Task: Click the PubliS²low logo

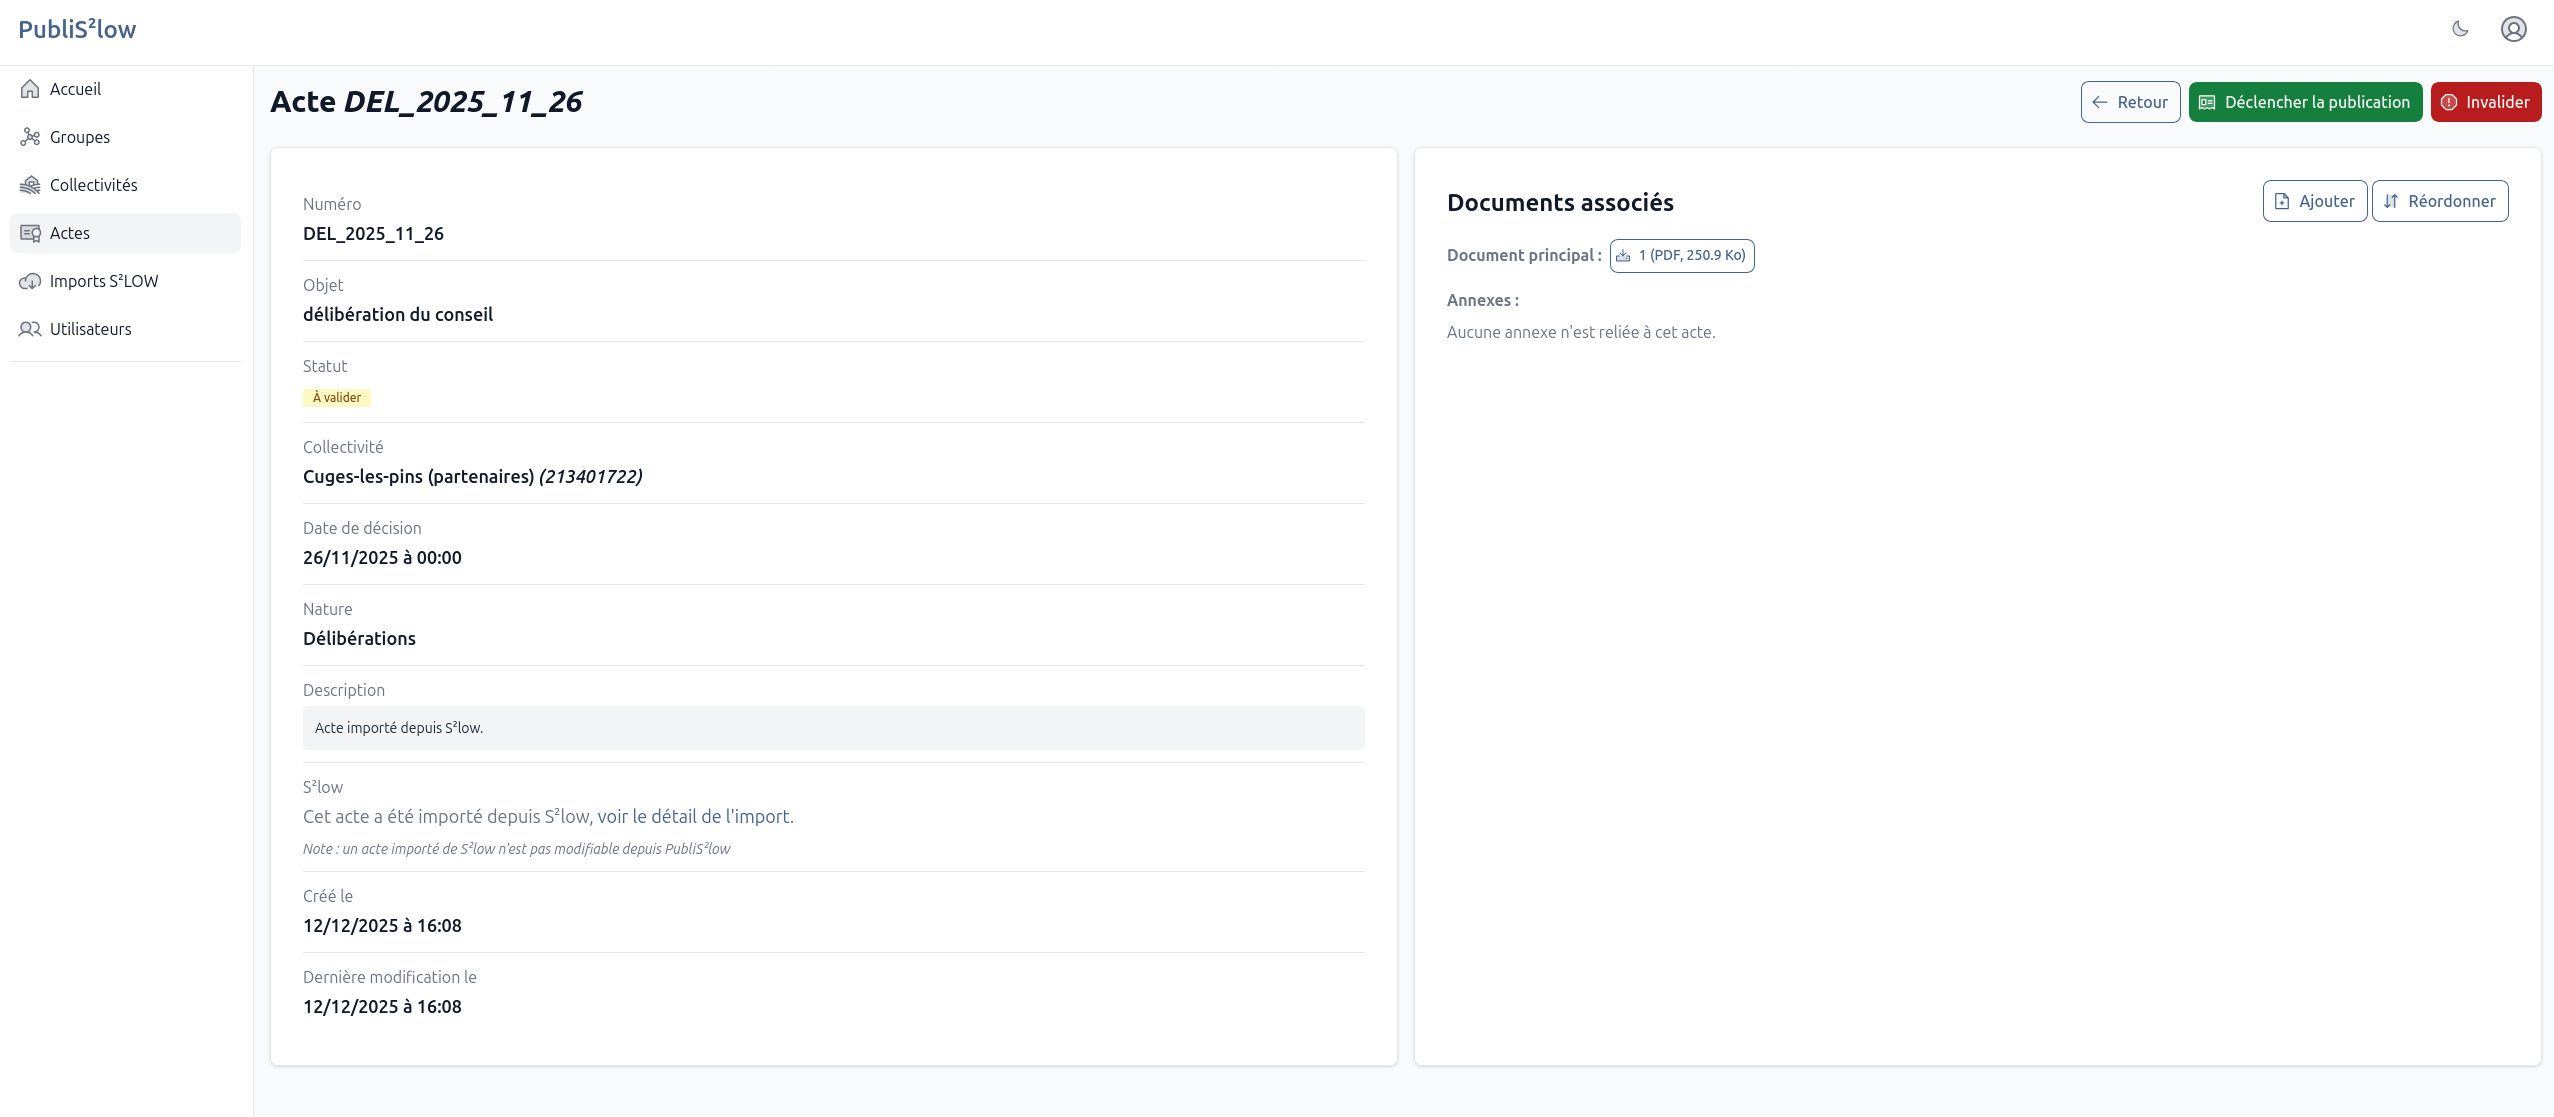Action: click(77, 29)
